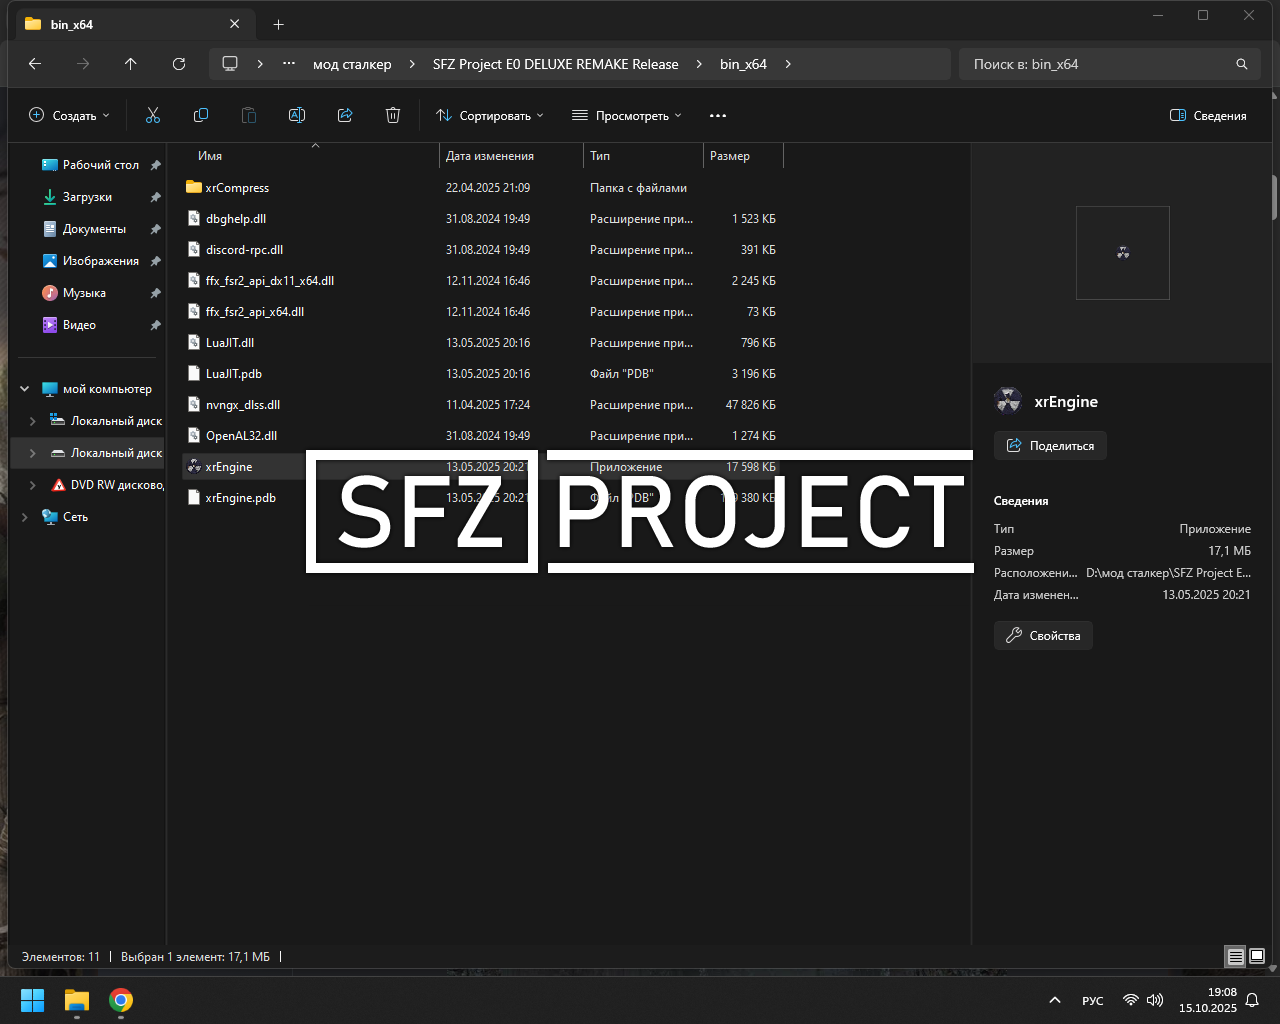Navigate back with the left arrow
Image resolution: width=1280 pixels, height=1024 pixels.
(35, 64)
